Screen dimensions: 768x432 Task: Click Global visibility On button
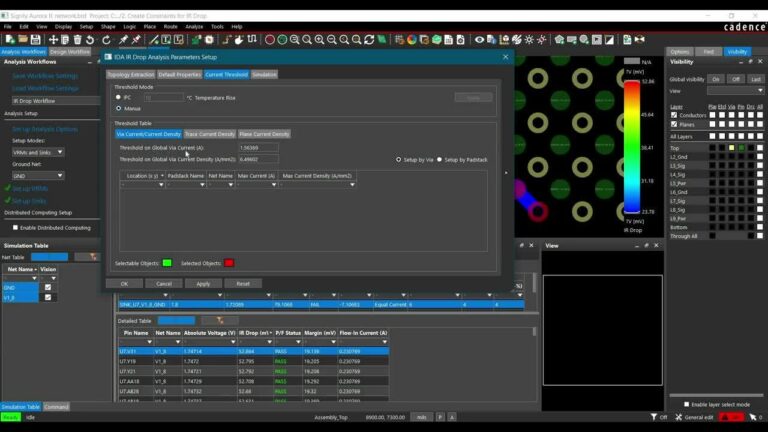click(716, 79)
